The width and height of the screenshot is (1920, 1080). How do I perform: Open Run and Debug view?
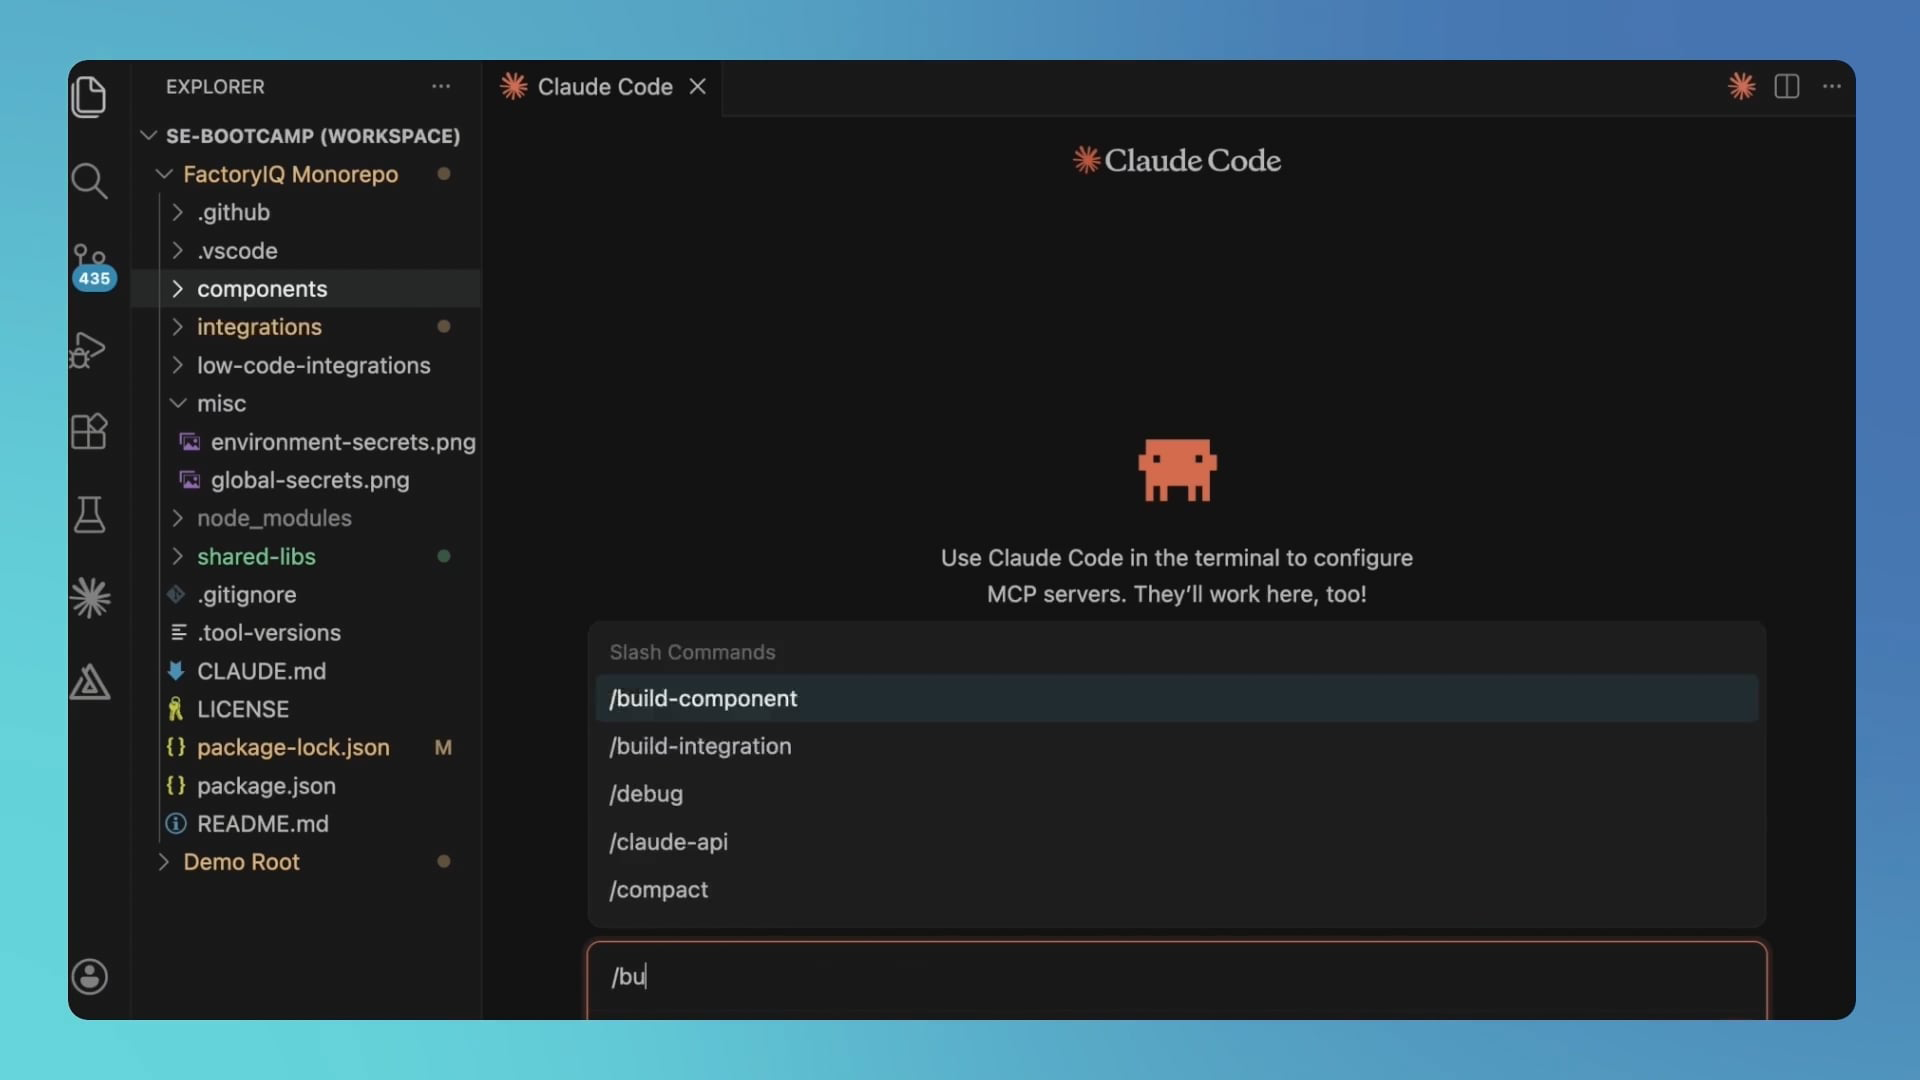click(x=89, y=349)
